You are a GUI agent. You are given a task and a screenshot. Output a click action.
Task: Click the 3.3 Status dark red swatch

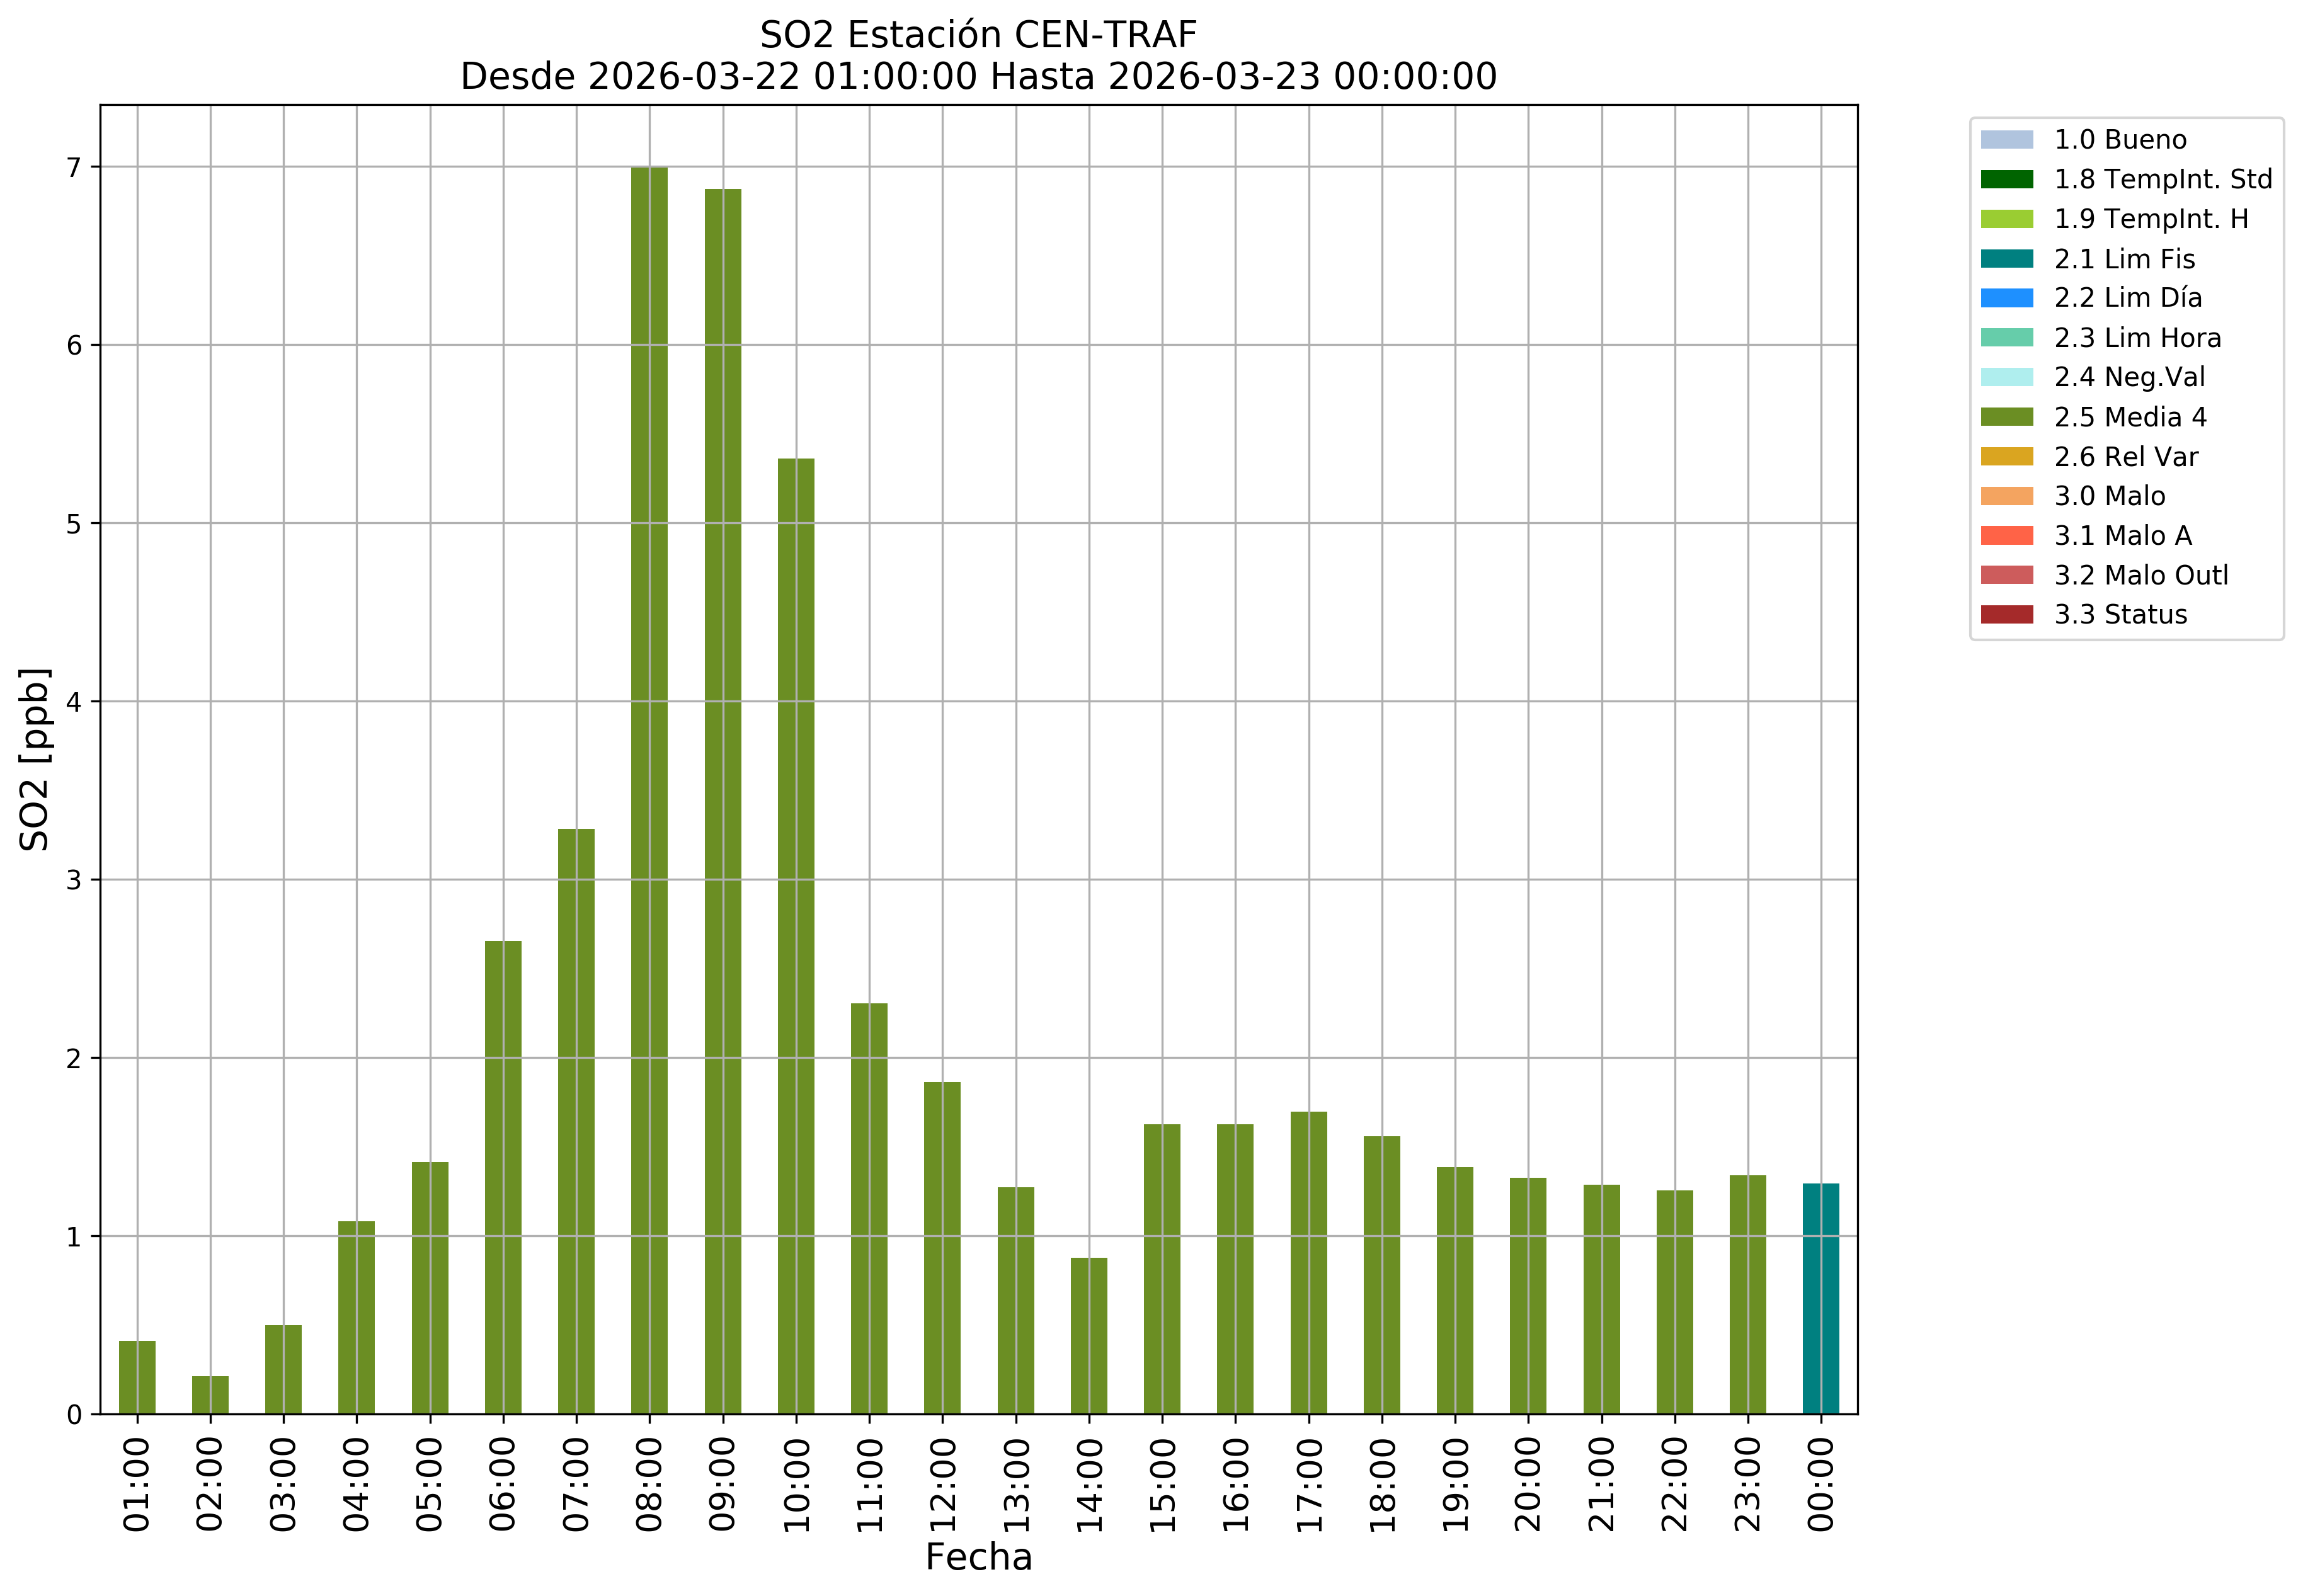[2006, 614]
